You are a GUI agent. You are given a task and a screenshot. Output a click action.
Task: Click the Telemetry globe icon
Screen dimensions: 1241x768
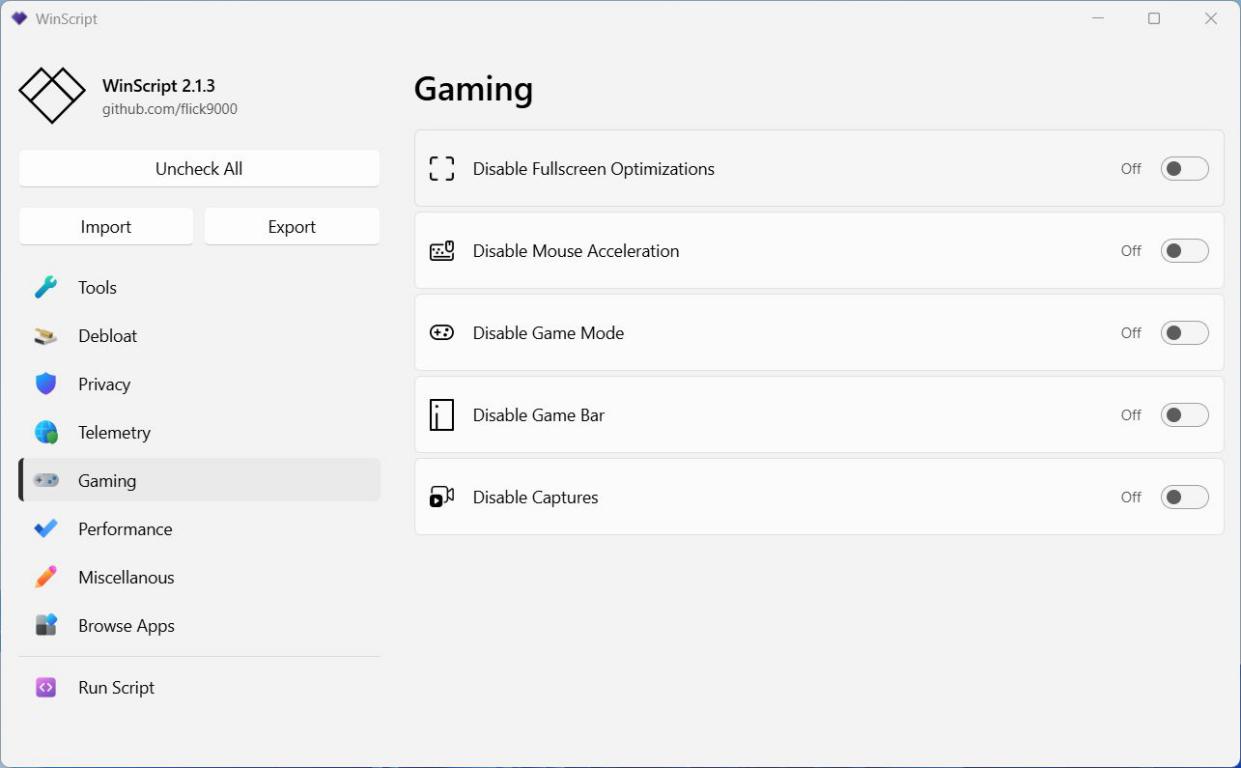click(x=46, y=433)
